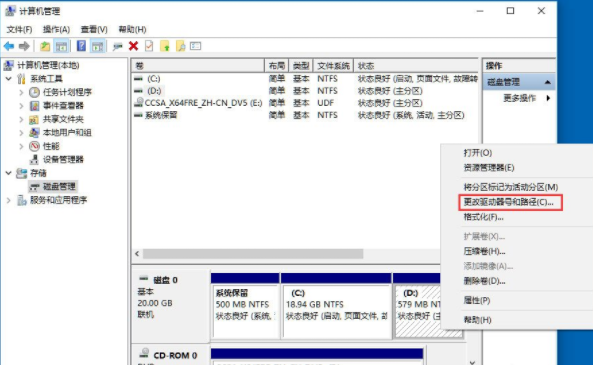Image resolution: width=593 pixels, height=365 pixels.
Task: Click the properties checkmark sheet icon
Action: pos(149,46)
